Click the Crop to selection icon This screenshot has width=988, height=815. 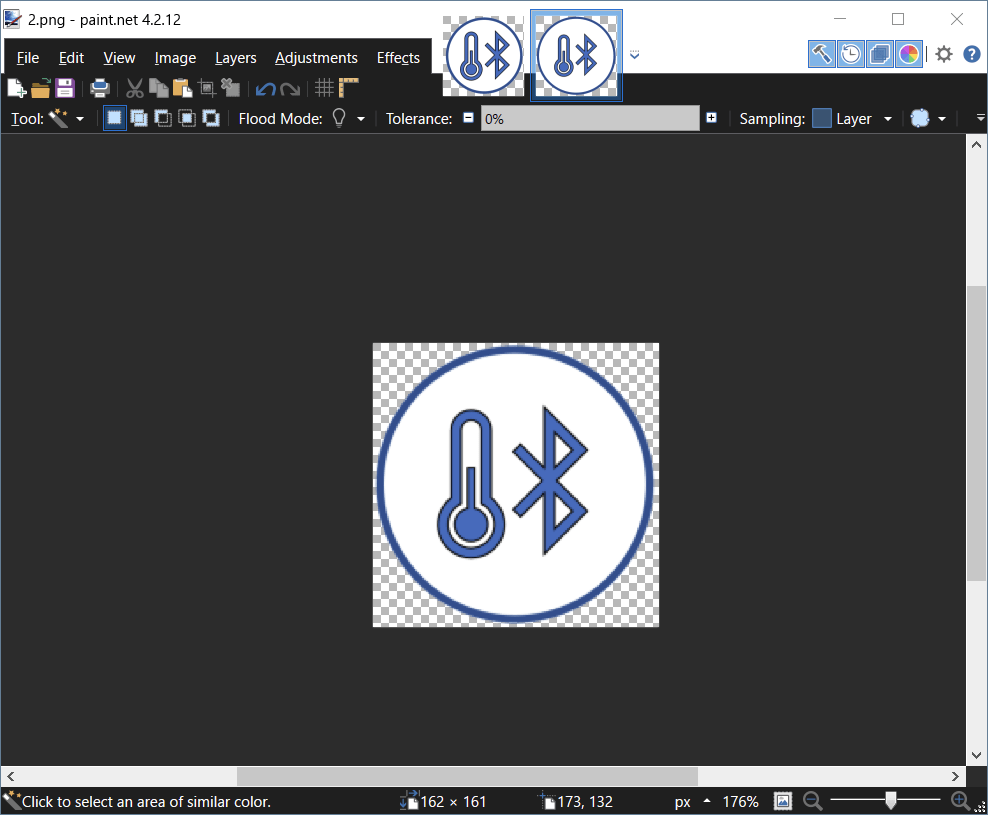[x=207, y=88]
